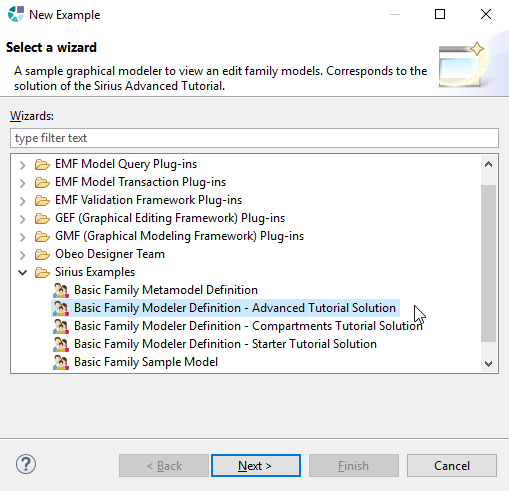Image resolution: width=509 pixels, height=491 pixels.
Task: Click the disabled Back button
Action: click(x=164, y=465)
